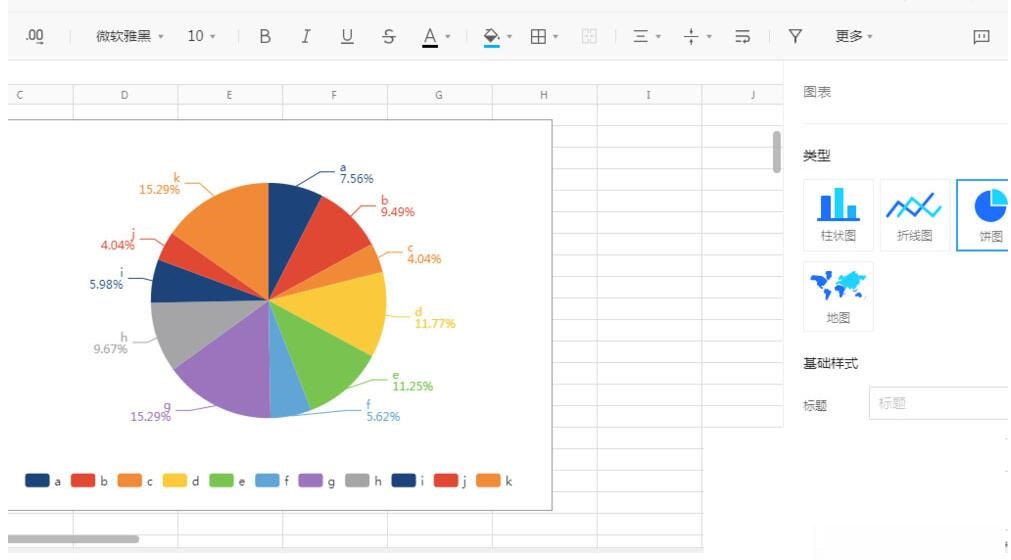Click the 5.98% label for i
Image resolution: width=1011 pixels, height=560 pixels.
point(106,284)
